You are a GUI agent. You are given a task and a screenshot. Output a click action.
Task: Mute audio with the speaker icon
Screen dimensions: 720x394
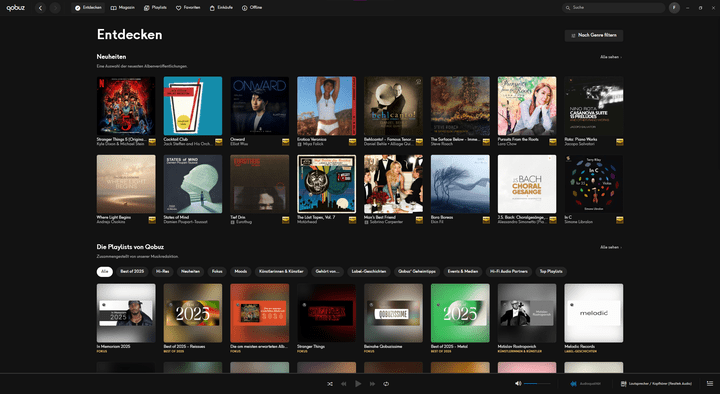pyautogui.click(x=518, y=383)
